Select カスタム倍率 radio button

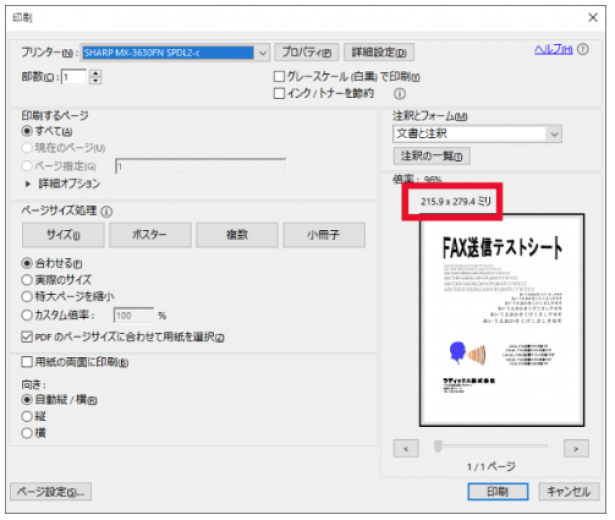(27, 315)
